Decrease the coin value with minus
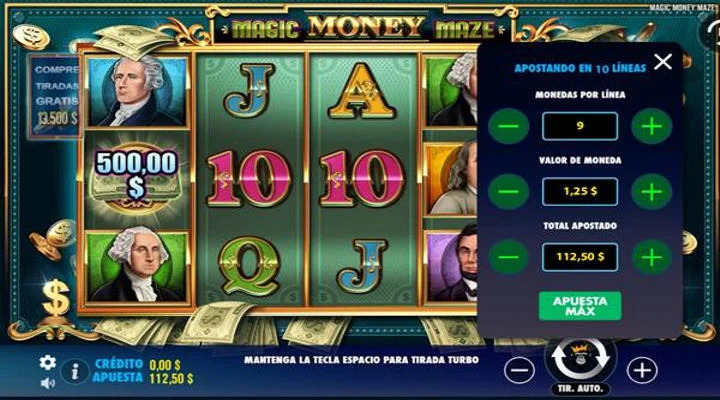 click(508, 192)
